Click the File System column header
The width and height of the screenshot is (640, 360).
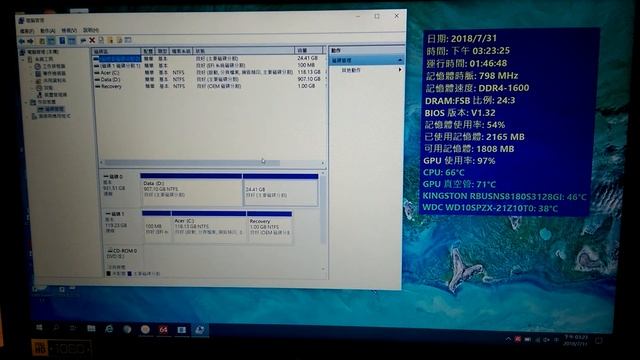click(x=181, y=51)
